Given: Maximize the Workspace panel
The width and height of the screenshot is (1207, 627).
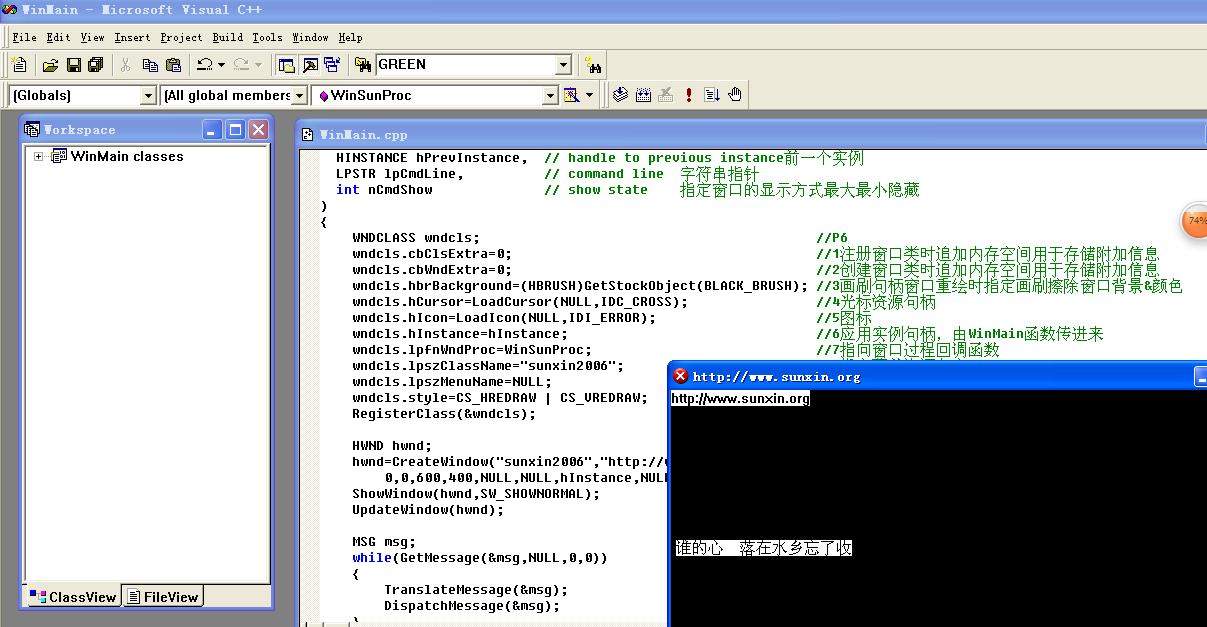Looking at the screenshot, I should [x=235, y=130].
